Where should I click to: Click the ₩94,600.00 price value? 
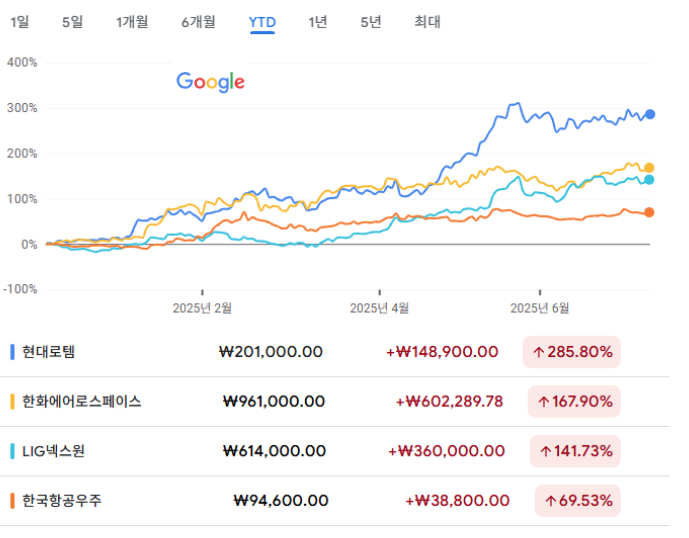(x=281, y=501)
